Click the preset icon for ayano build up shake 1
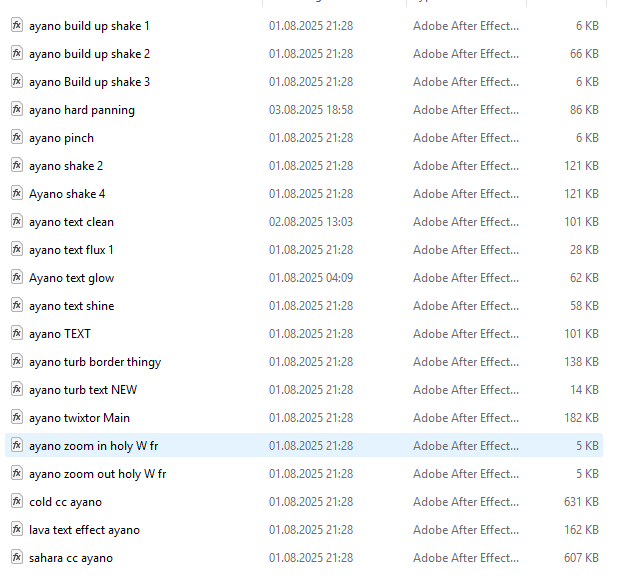This screenshot has width=619, height=578. pos(17,25)
